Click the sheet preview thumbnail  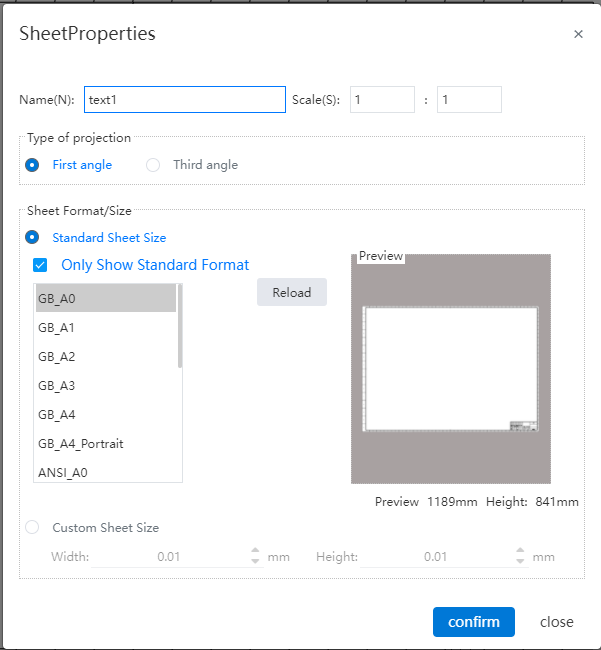click(451, 369)
